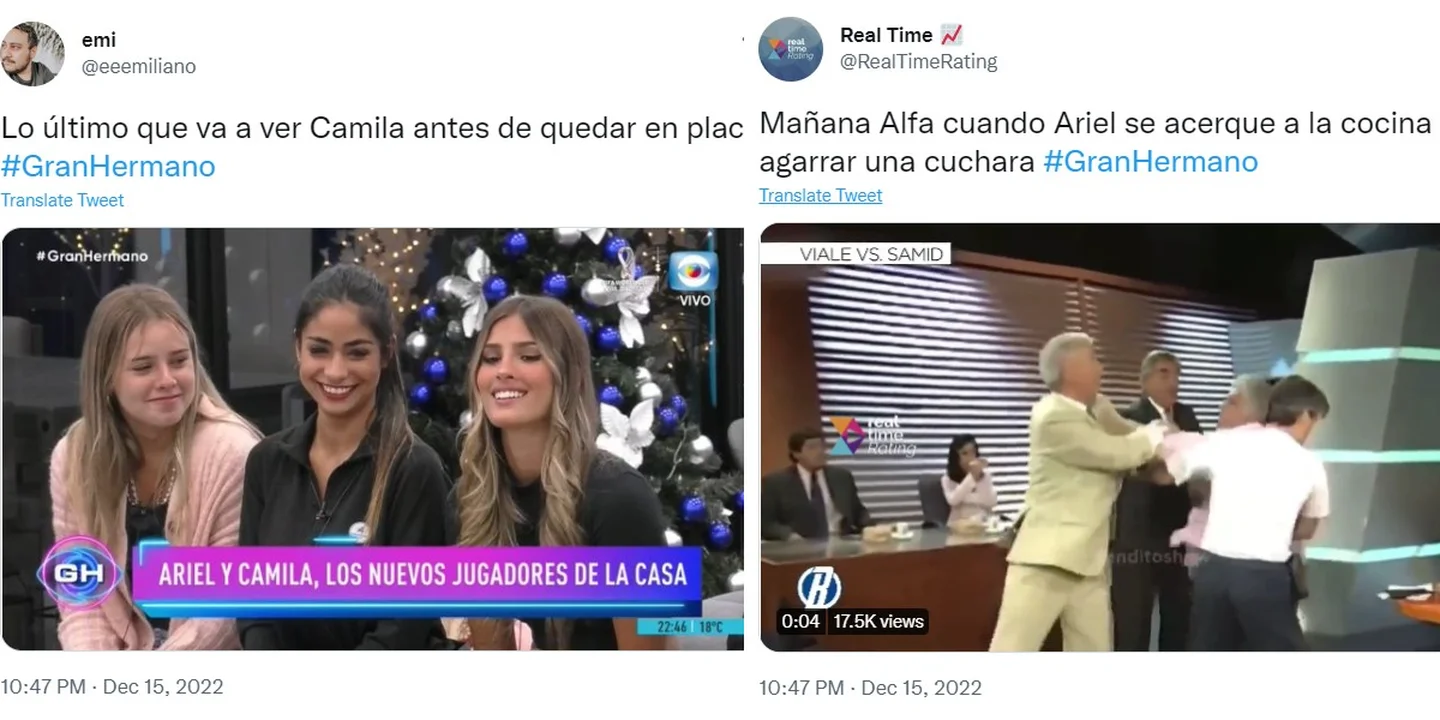Open emi's tweet timestamp Dec 15, 2022
This screenshot has height=720, width=1440.
(163, 687)
